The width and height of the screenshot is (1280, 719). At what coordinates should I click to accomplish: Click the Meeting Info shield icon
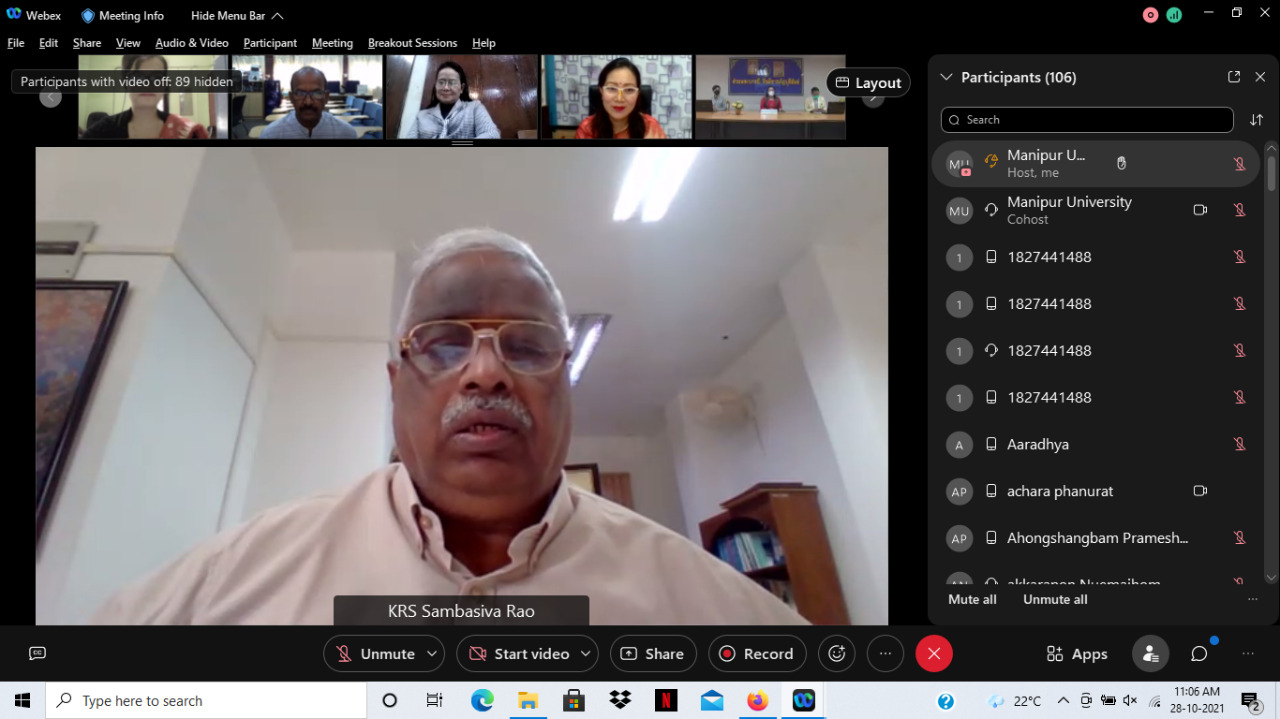[x=88, y=16]
